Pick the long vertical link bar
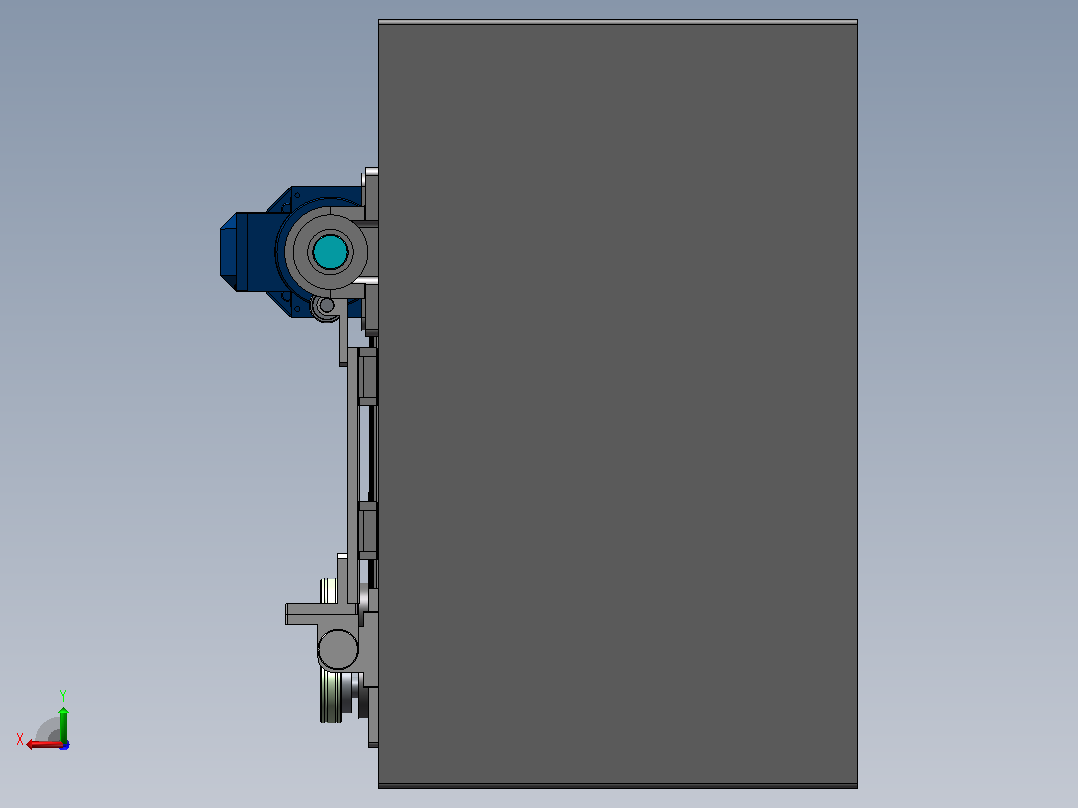Image resolution: width=1078 pixels, height=808 pixels. coord(353,474)
